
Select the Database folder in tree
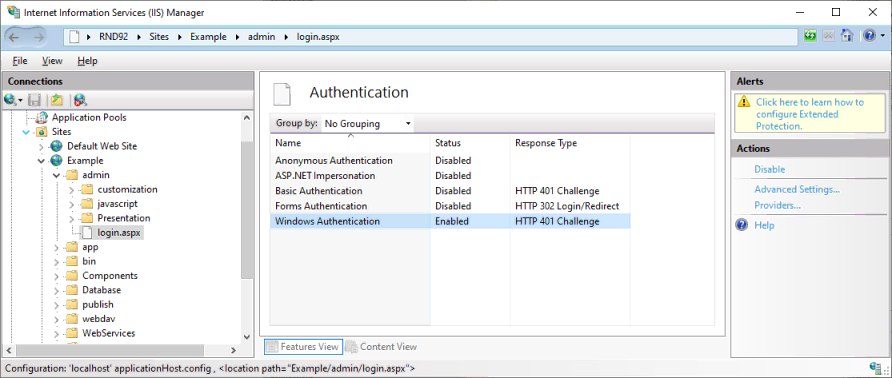click(101, 290)
